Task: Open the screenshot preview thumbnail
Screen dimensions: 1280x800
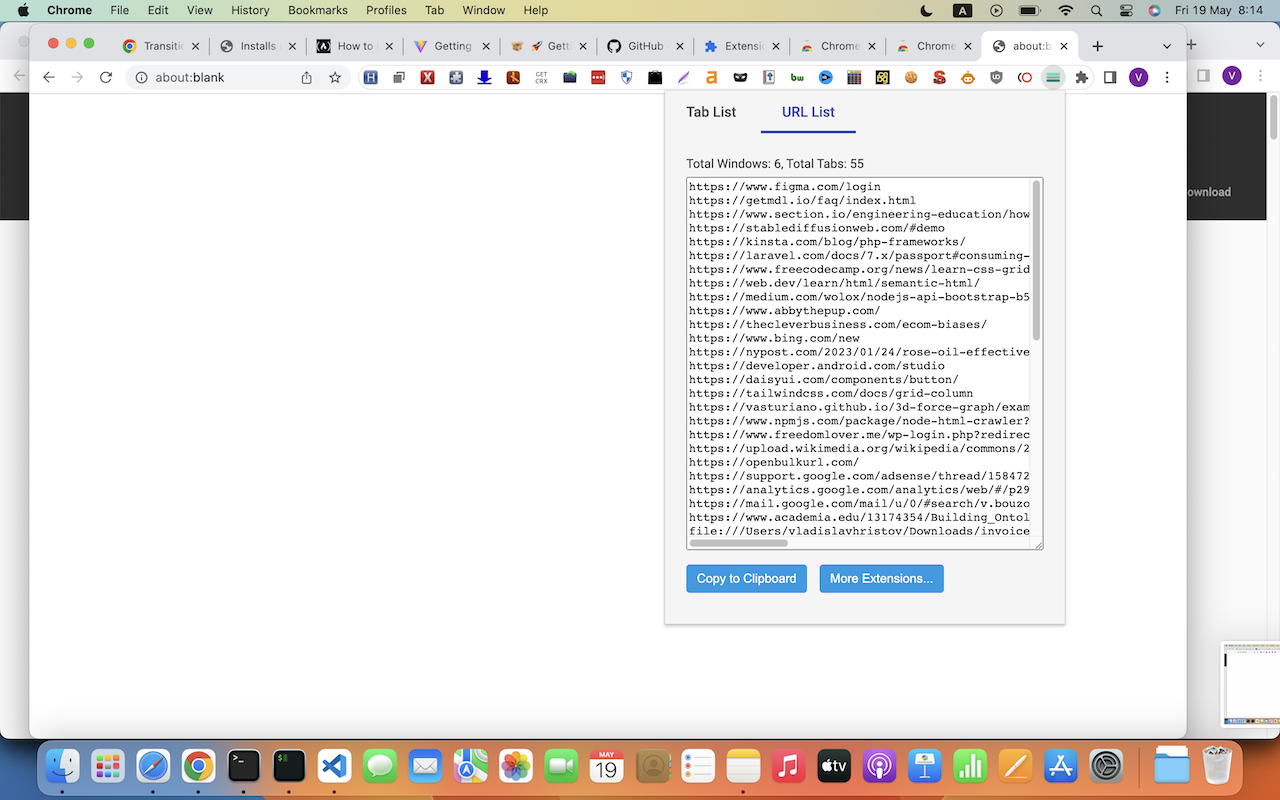Action: [x=1250, y=684]
